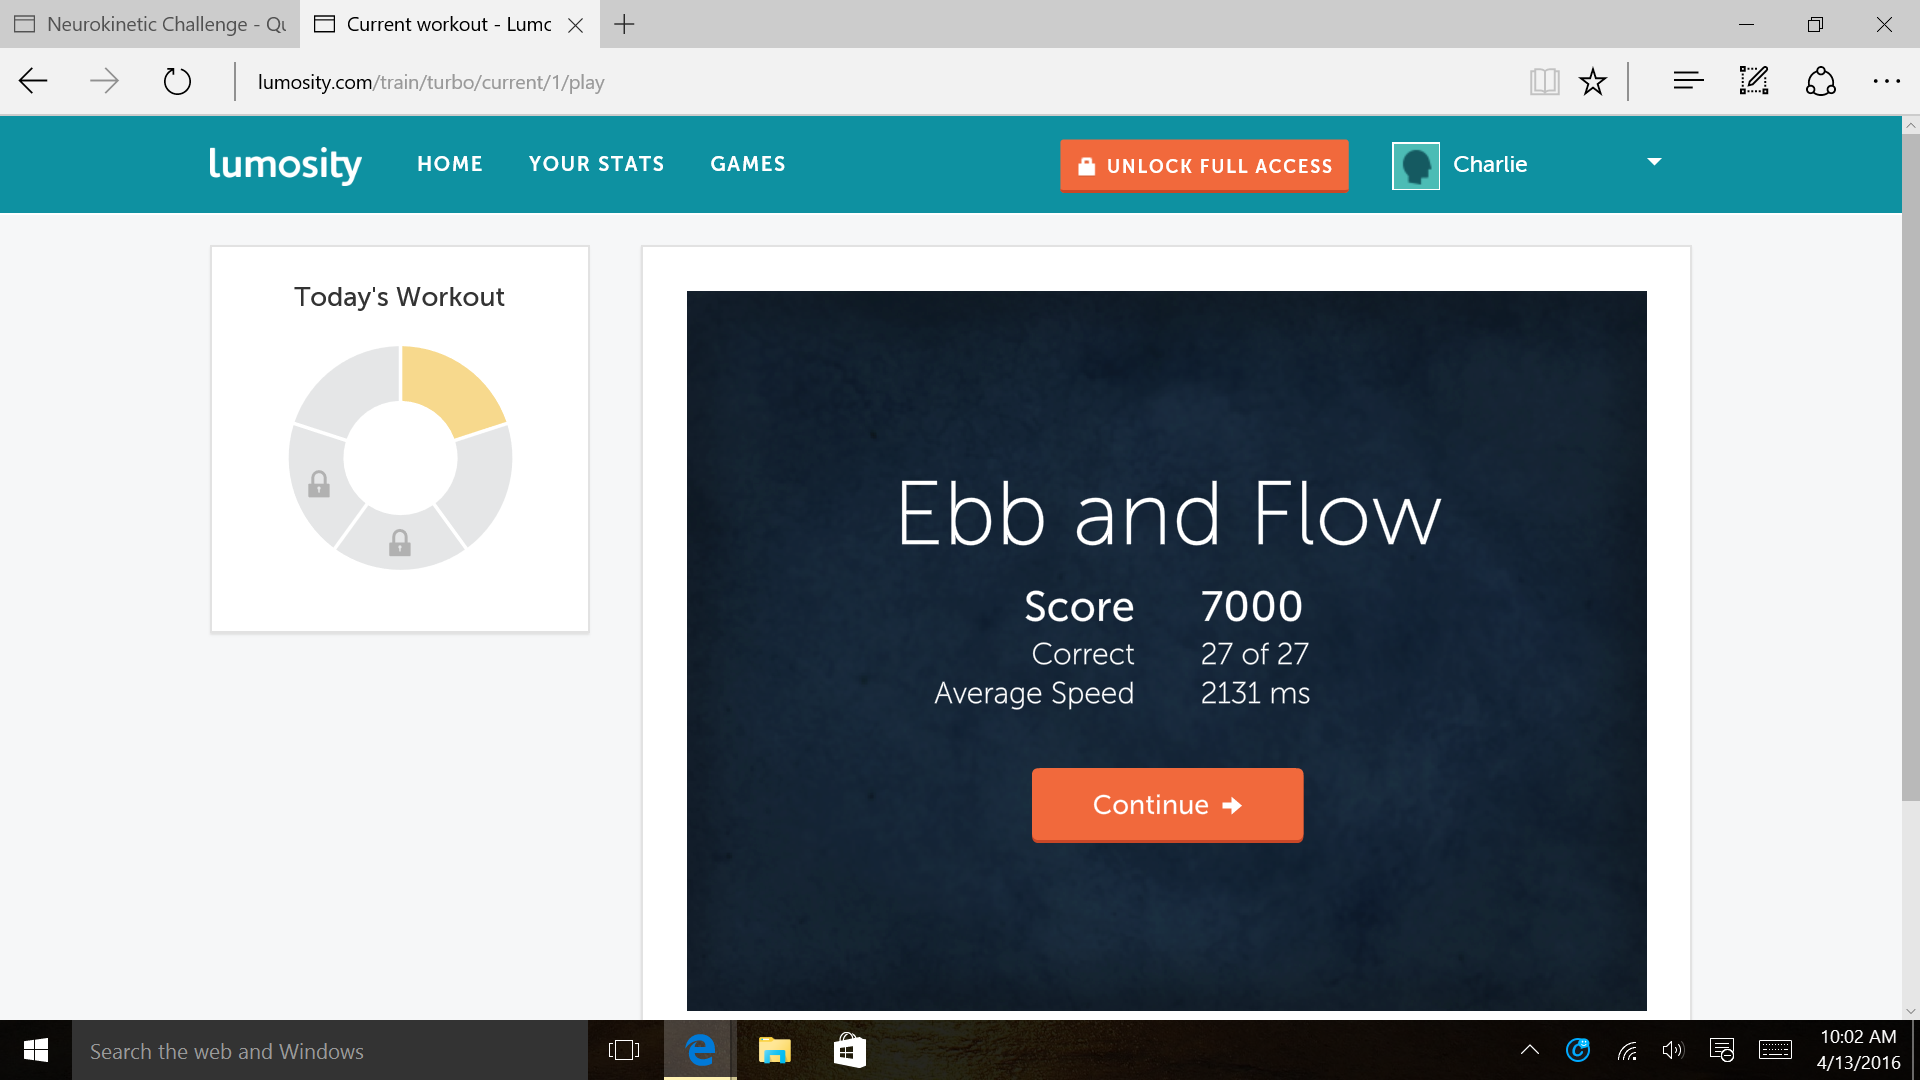
Task: Close the Current workout tab
Action: [576, 25]
